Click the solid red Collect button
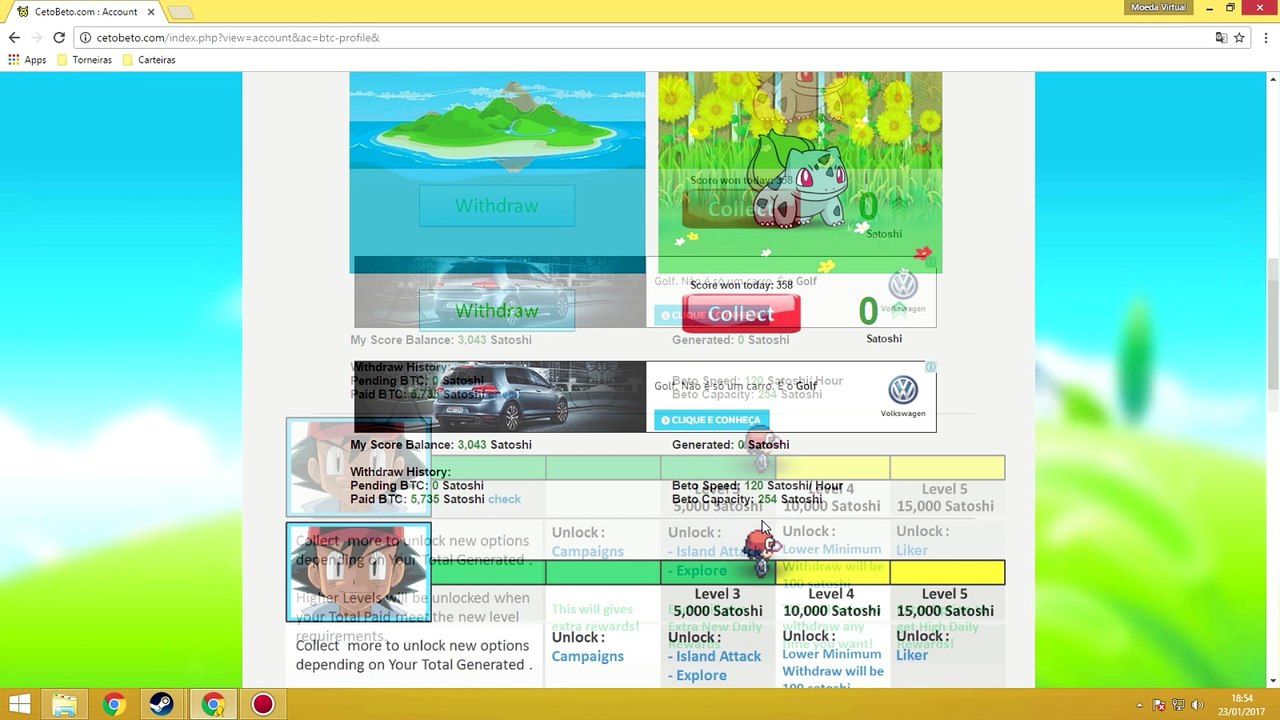Viewport: 1280px width, 720px height. pos(741,314)
